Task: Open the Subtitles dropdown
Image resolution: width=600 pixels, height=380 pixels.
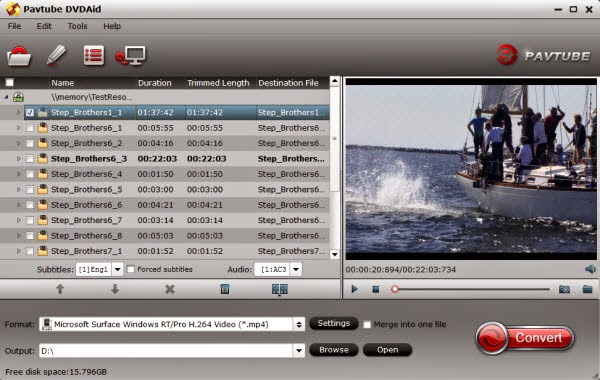Action: (x=117, y=269)
